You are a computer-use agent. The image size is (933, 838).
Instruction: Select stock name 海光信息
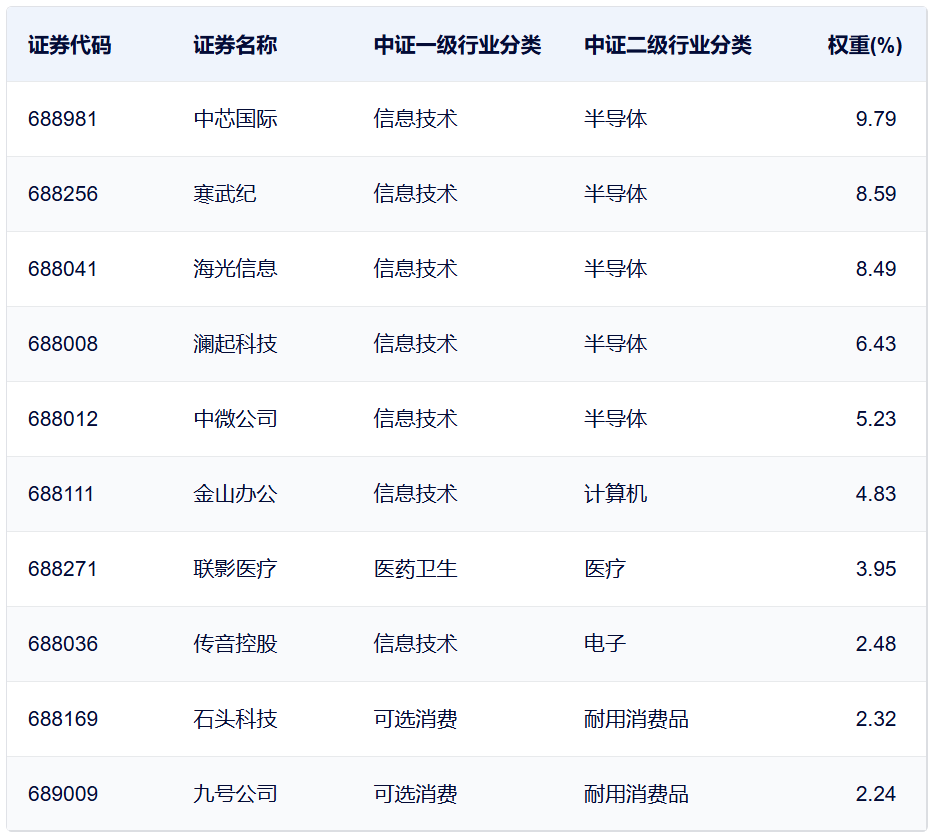pos(235,269)
